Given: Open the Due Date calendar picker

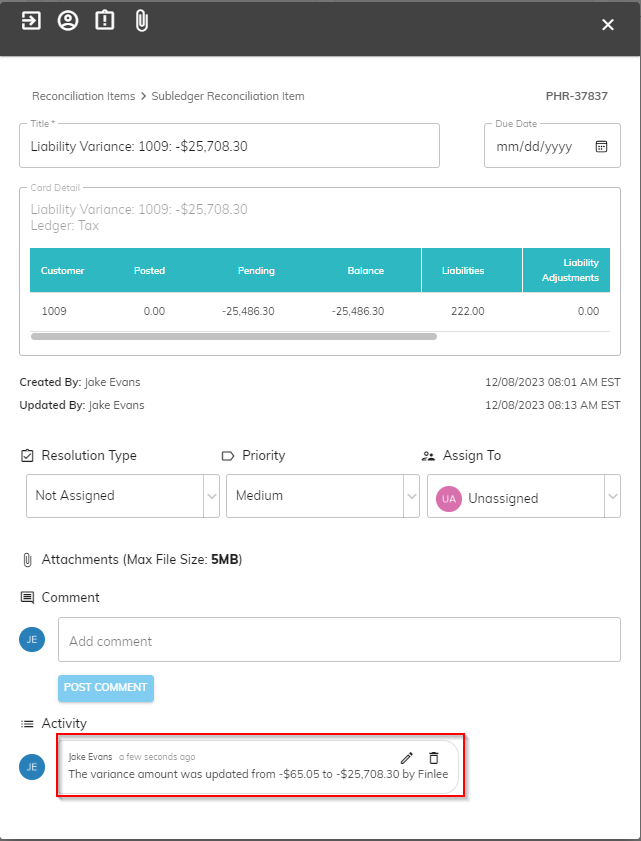Looking at the screenshot, I should point(601,146).
